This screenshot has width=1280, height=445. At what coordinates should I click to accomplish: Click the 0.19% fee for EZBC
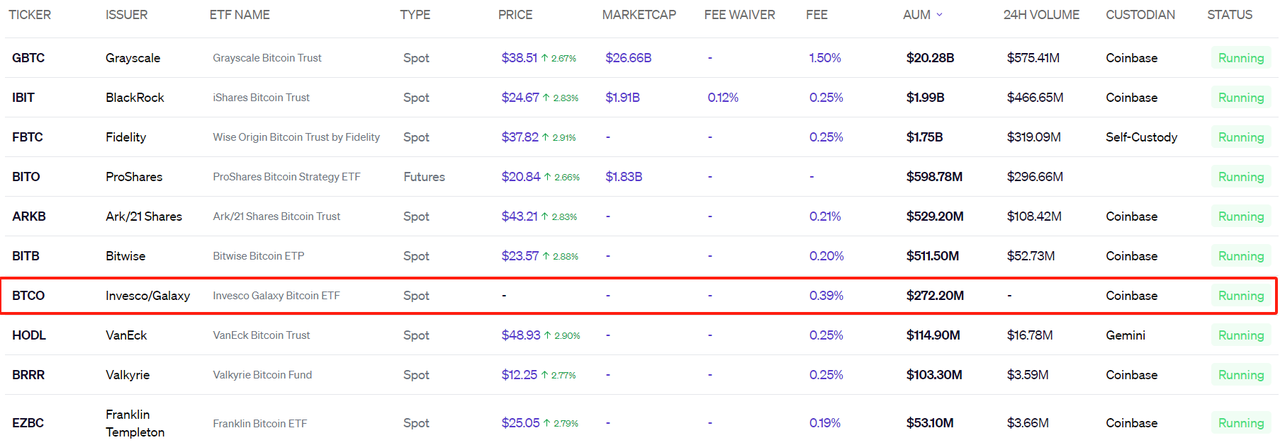[x=825, y=423]
